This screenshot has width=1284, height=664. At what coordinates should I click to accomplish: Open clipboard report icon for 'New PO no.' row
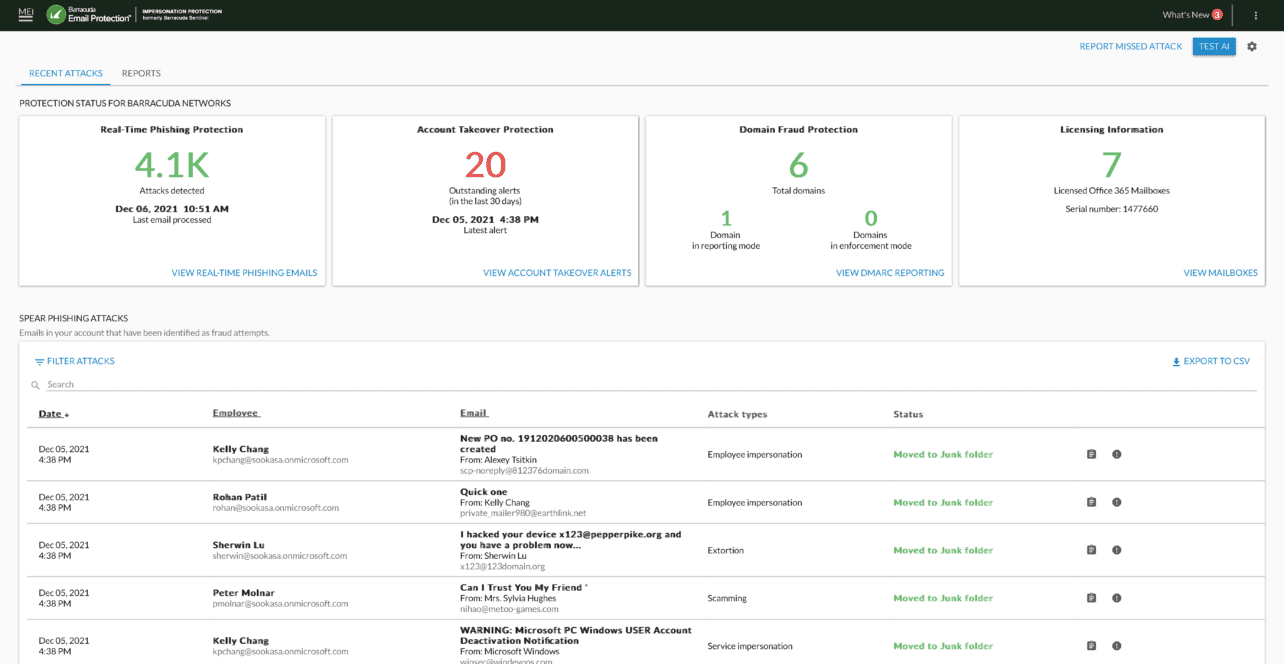coord(1092,455)
